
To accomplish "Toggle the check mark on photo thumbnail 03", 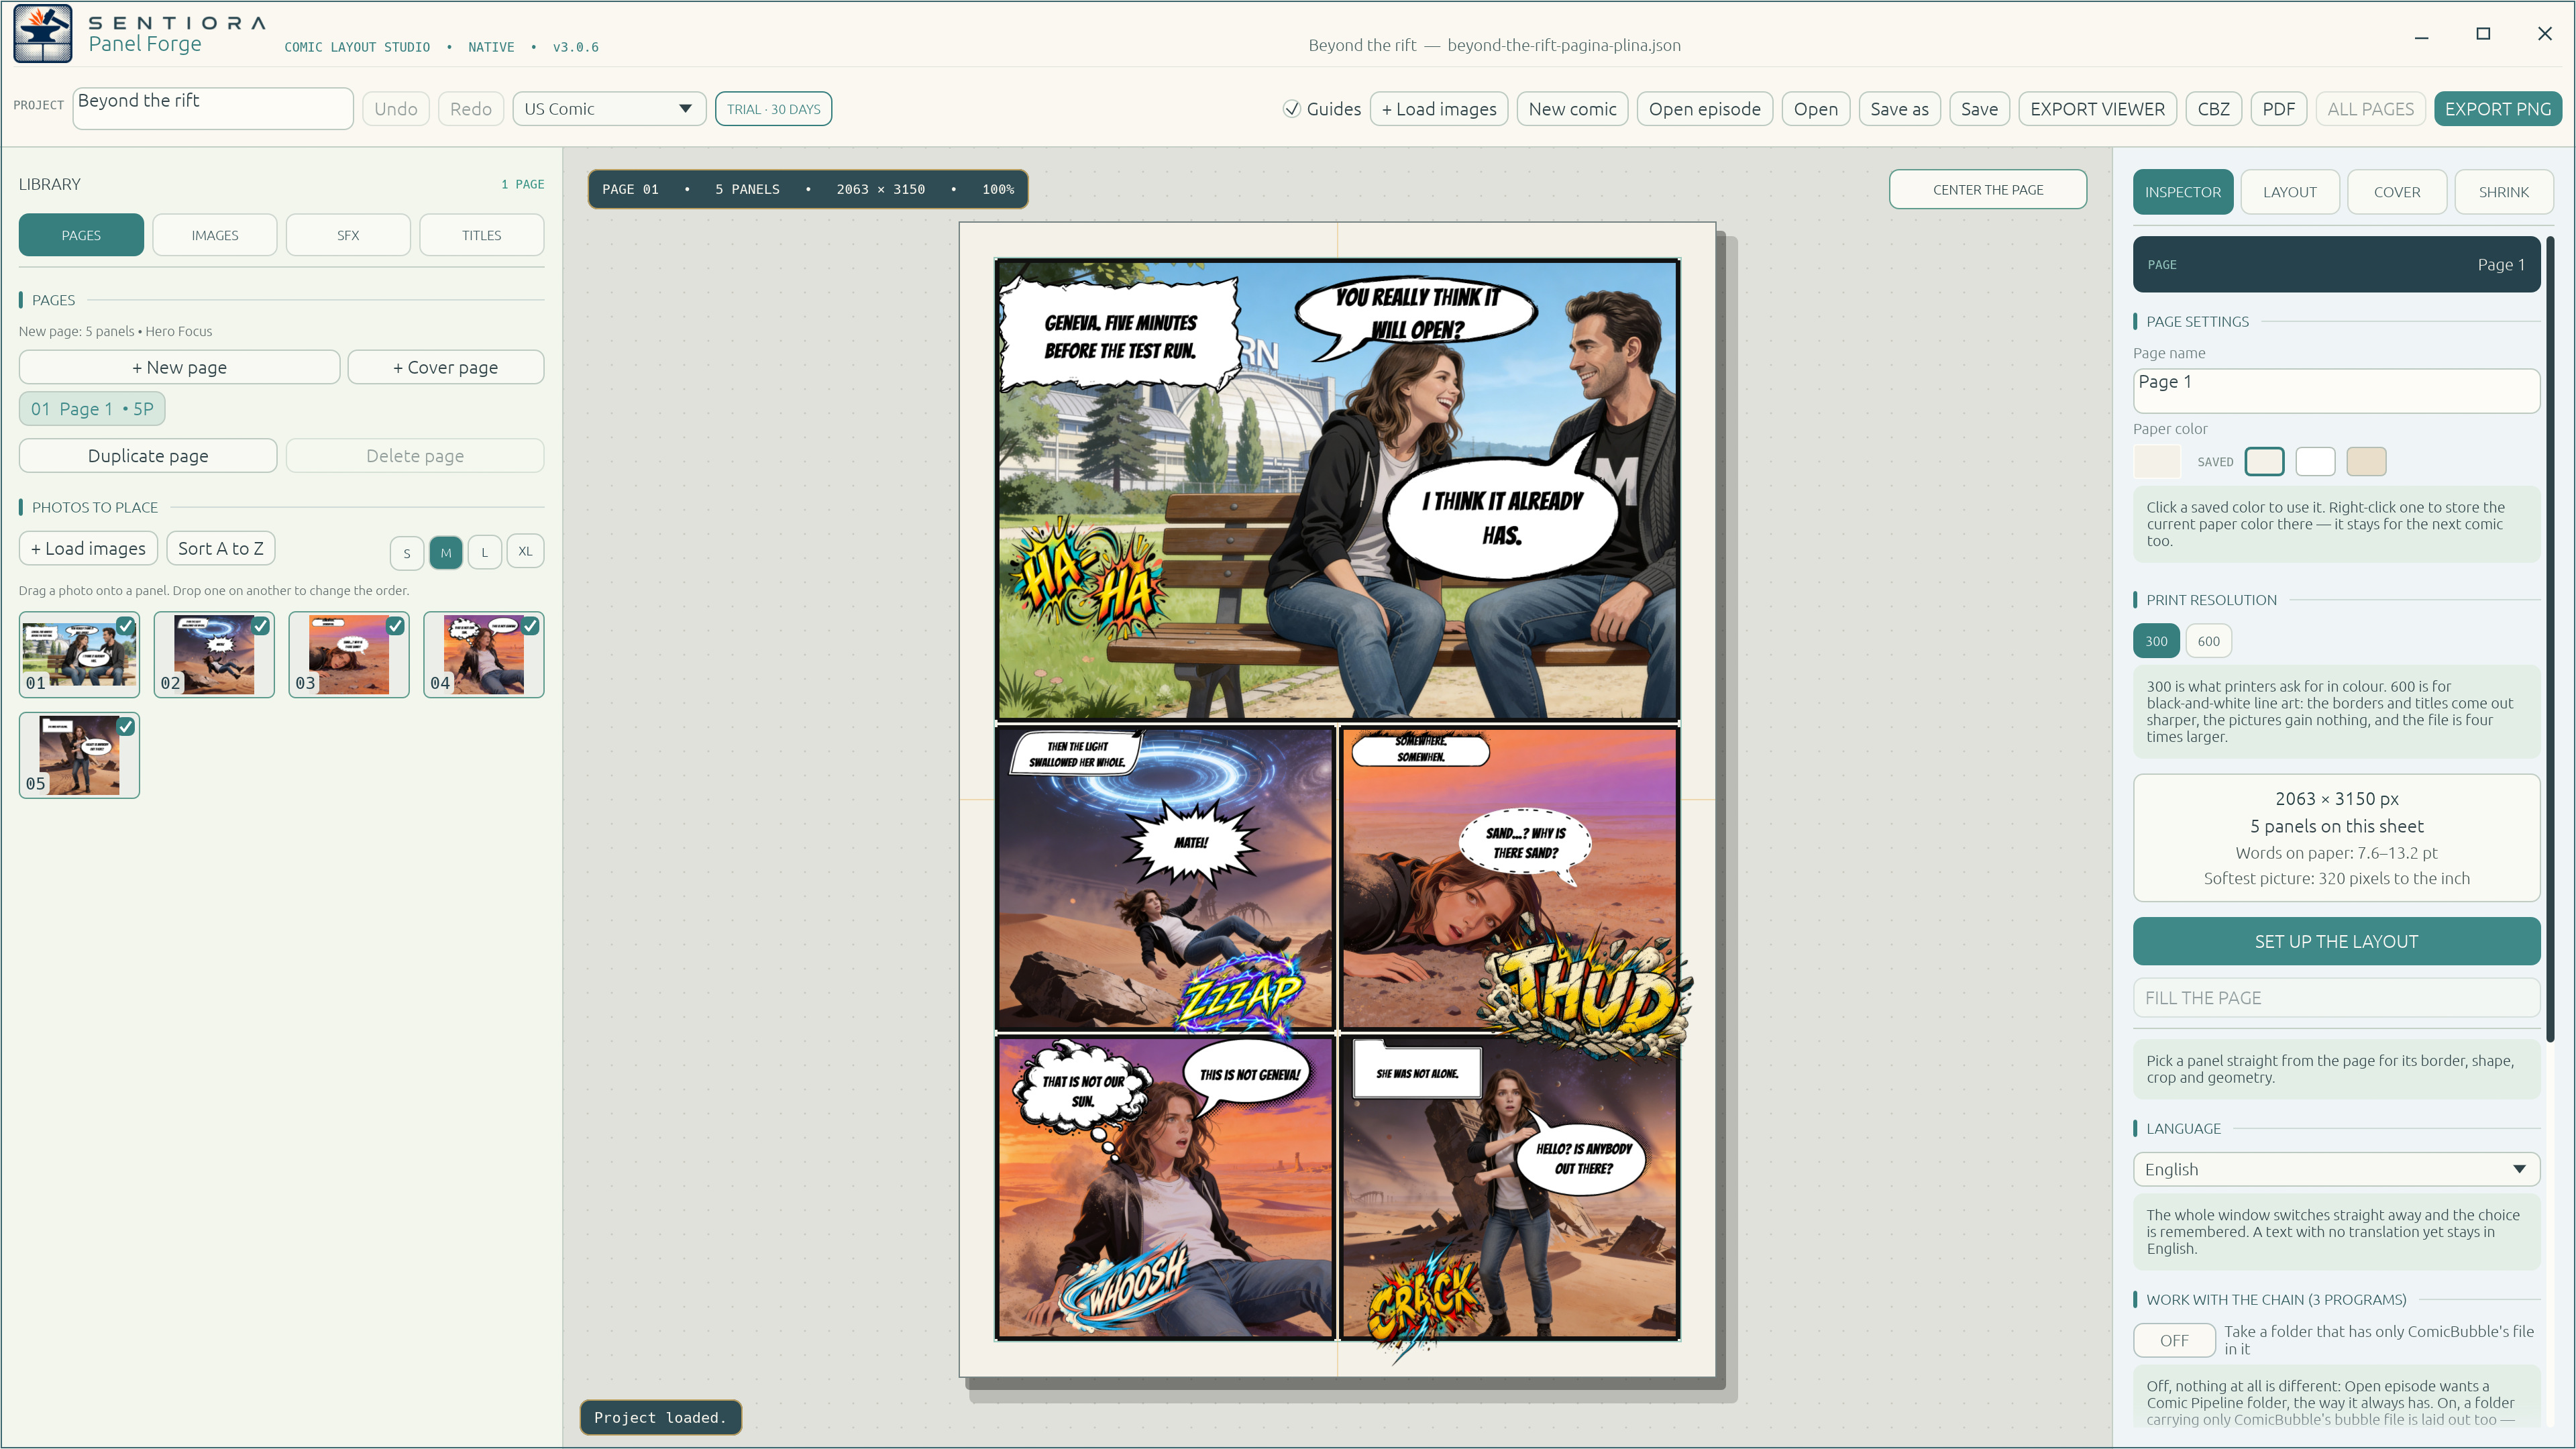I will click(395, 626).
